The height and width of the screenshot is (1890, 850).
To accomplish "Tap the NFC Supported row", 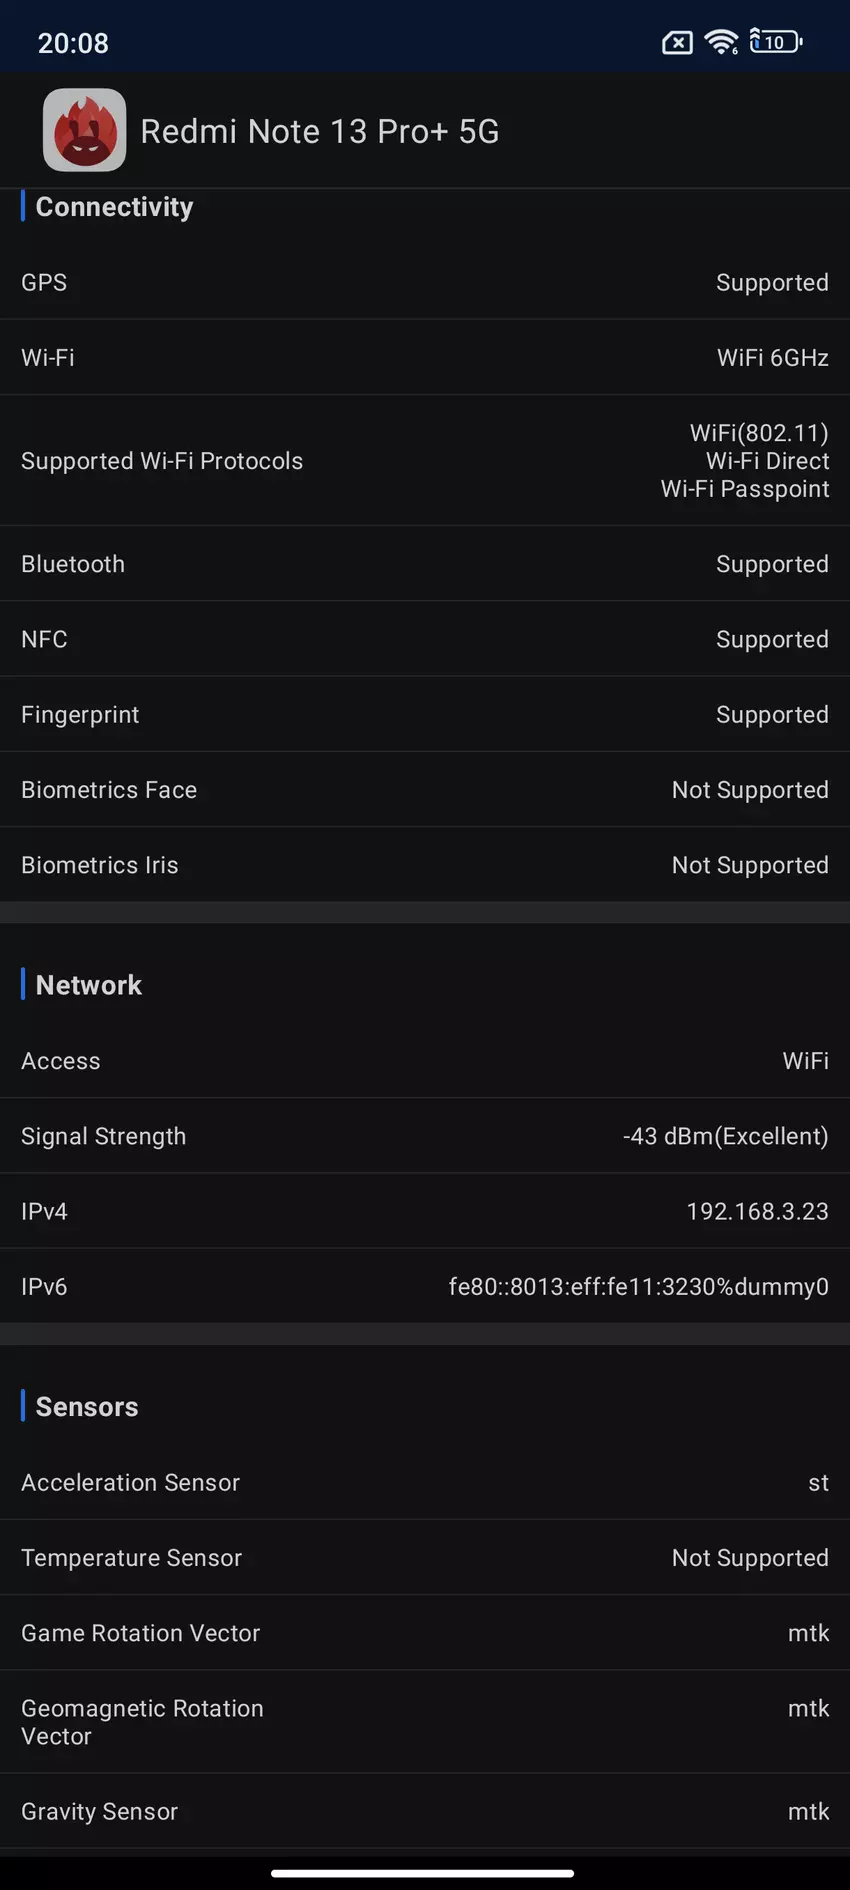I will pos(425,639).
